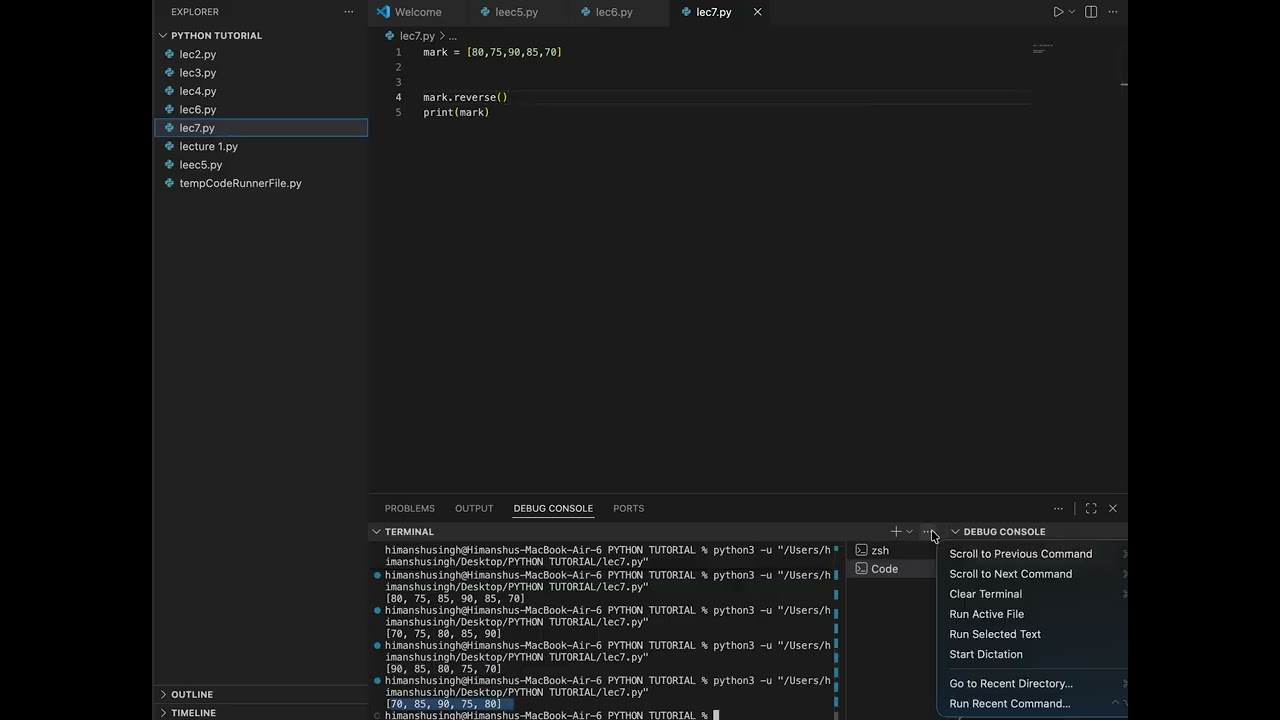Choose Start Dictation in menu
This screenshot has height=720, width=1280.
tap(986, 654)
